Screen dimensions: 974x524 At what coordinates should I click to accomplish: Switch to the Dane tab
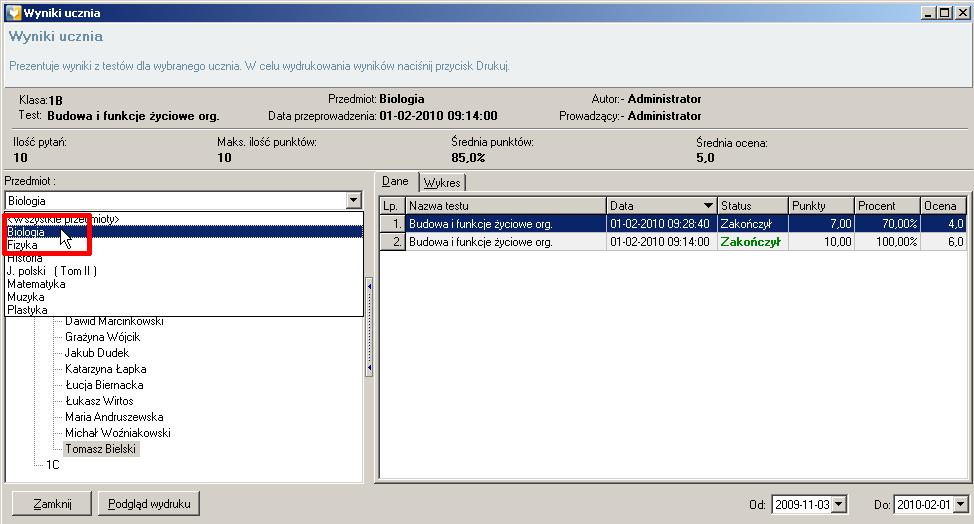pos(396,181)
